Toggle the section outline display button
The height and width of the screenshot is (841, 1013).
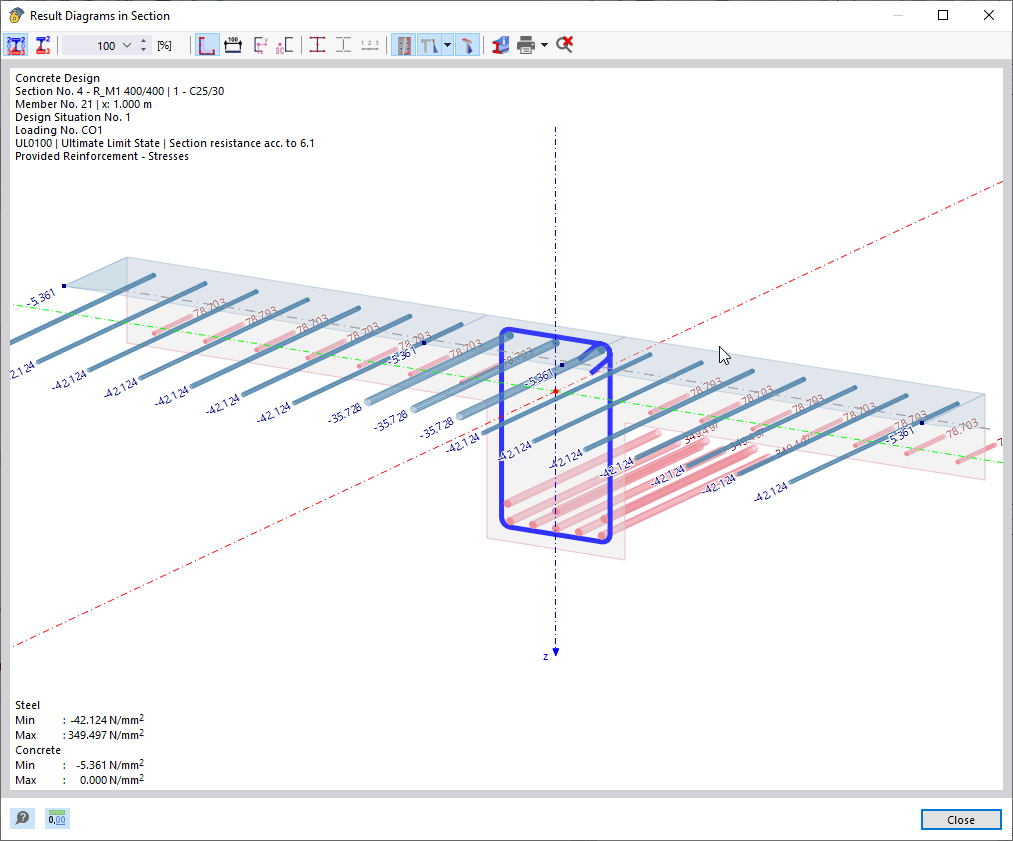(x=207, y=45)
